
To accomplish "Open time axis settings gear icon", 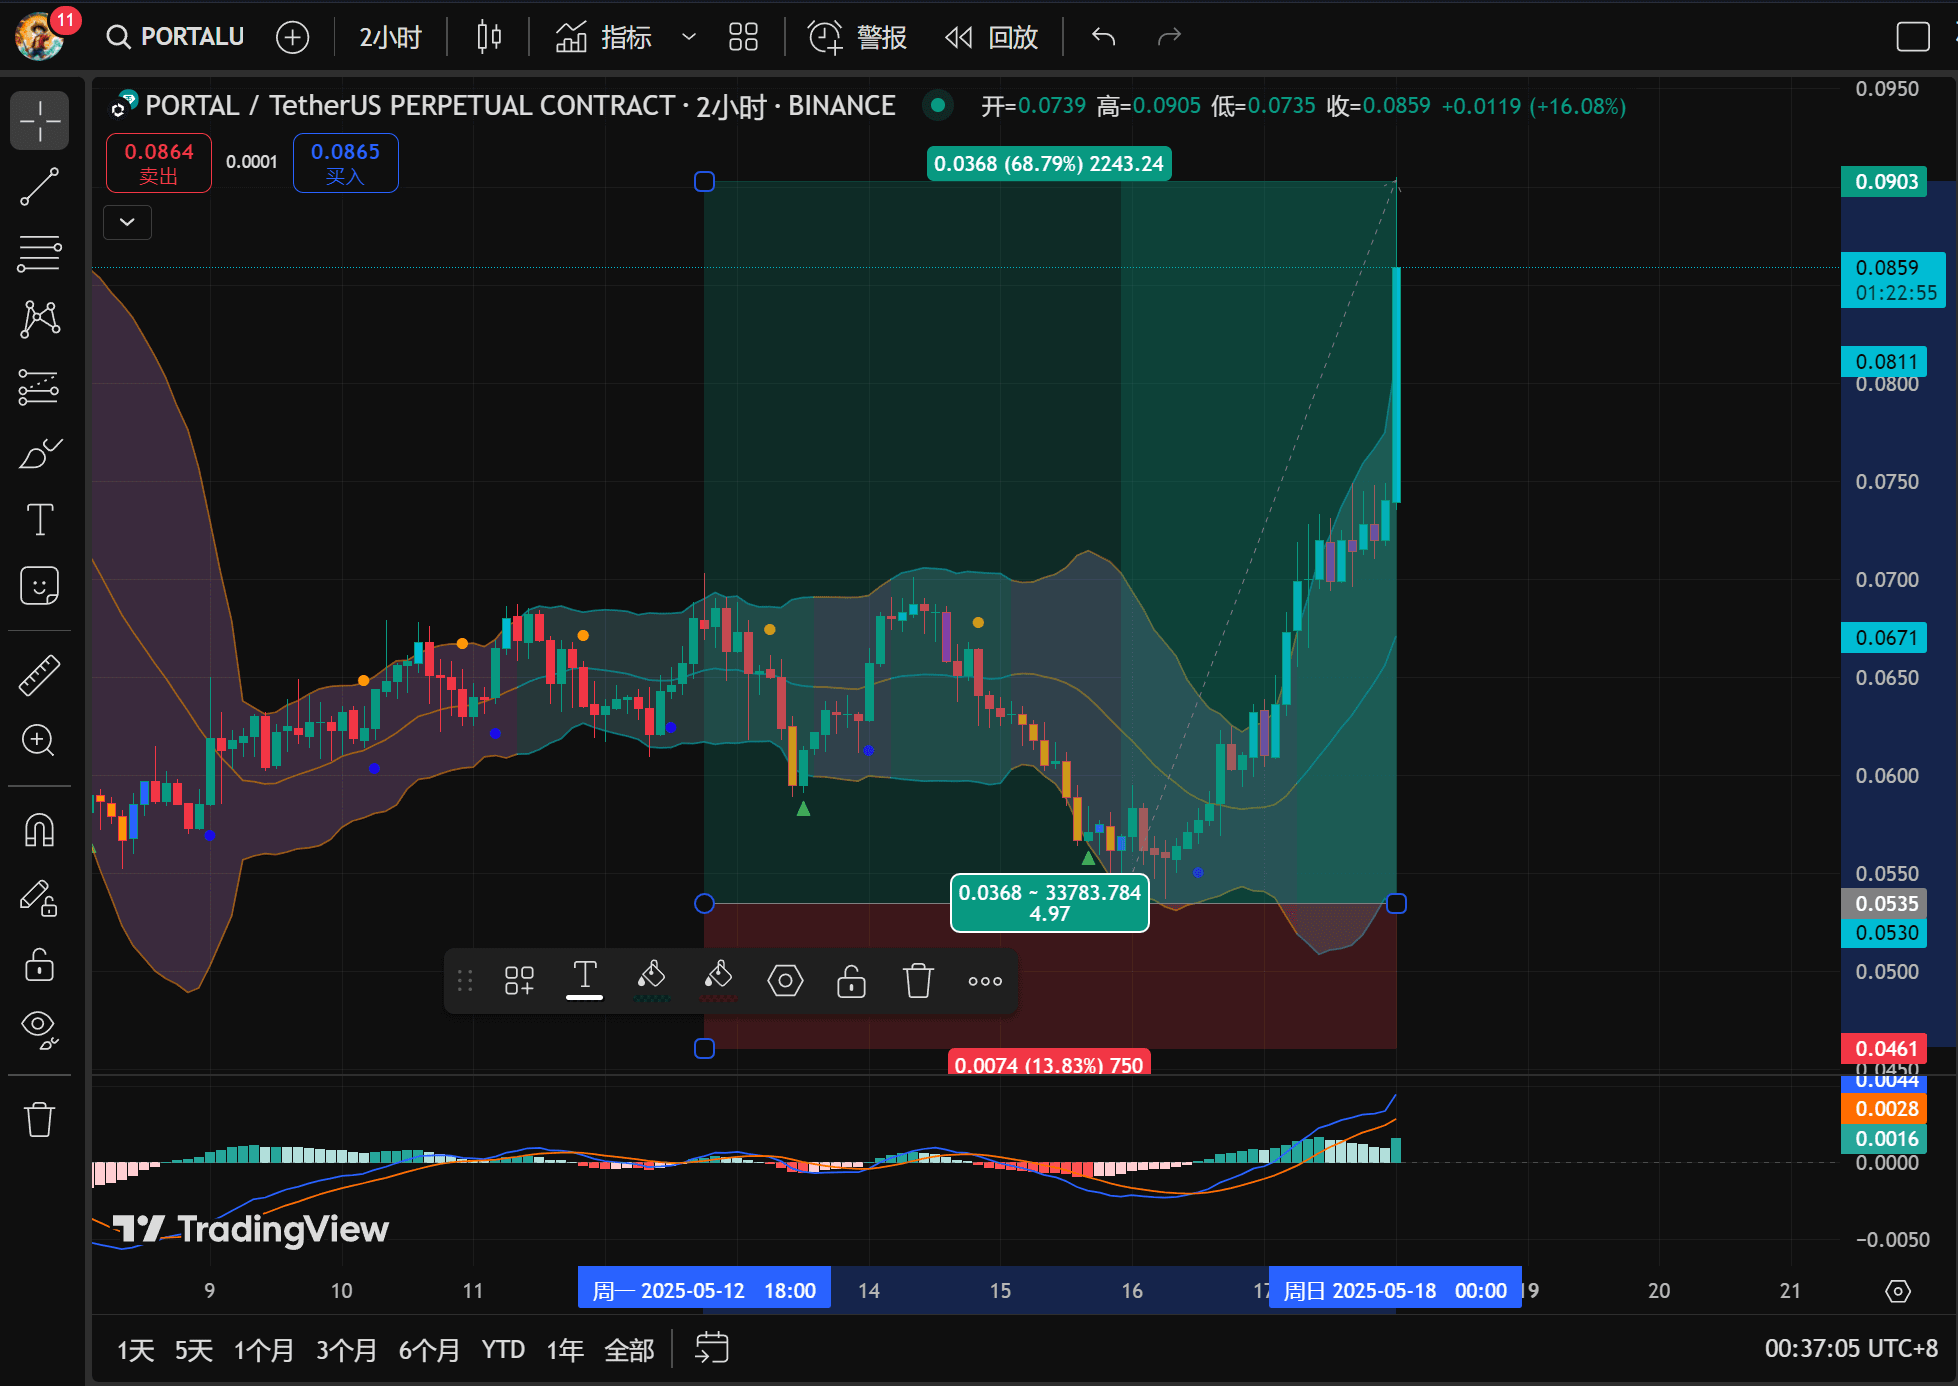I will click(1898, 1291).
